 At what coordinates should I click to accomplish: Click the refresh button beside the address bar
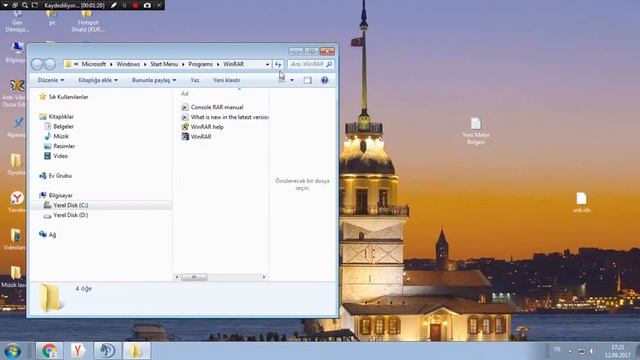point(278,64)
